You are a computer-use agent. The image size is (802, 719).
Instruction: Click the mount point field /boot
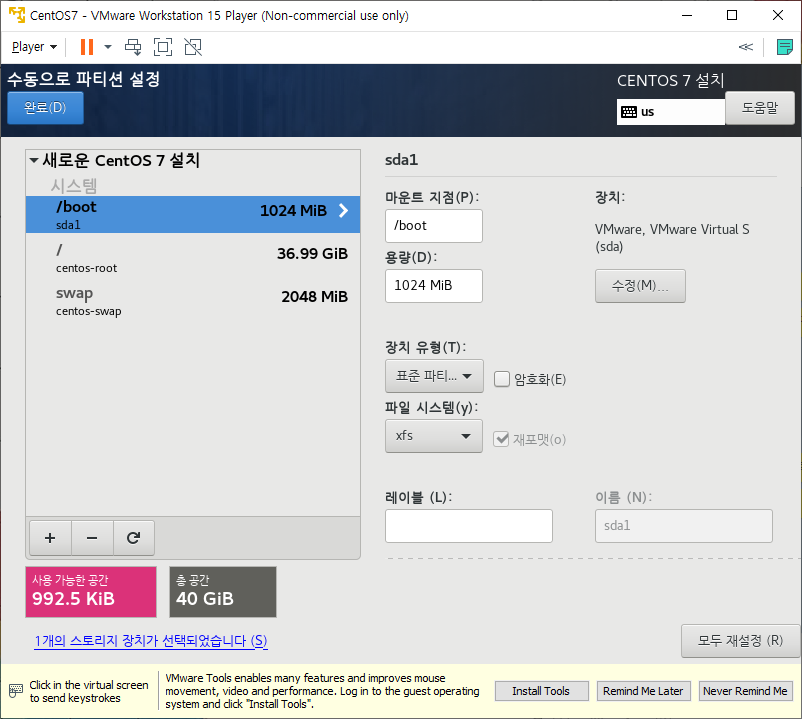[434, 226]
